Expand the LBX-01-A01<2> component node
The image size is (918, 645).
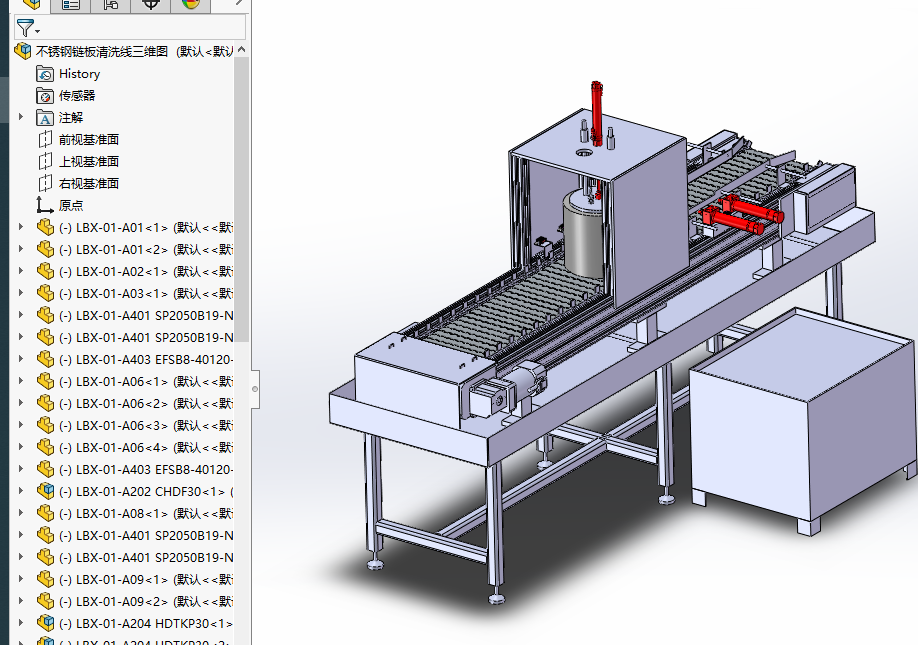tap(21, 249)
